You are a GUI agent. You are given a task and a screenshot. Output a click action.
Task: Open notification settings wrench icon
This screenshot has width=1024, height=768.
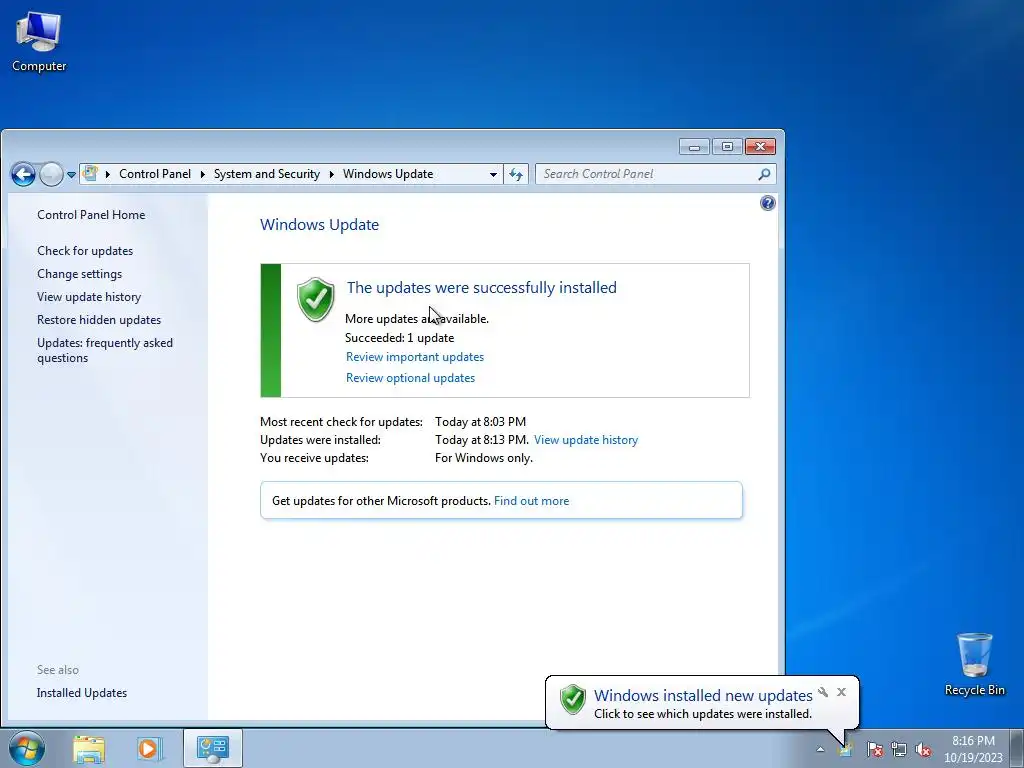pyautogui.click(x=823, y=692)
